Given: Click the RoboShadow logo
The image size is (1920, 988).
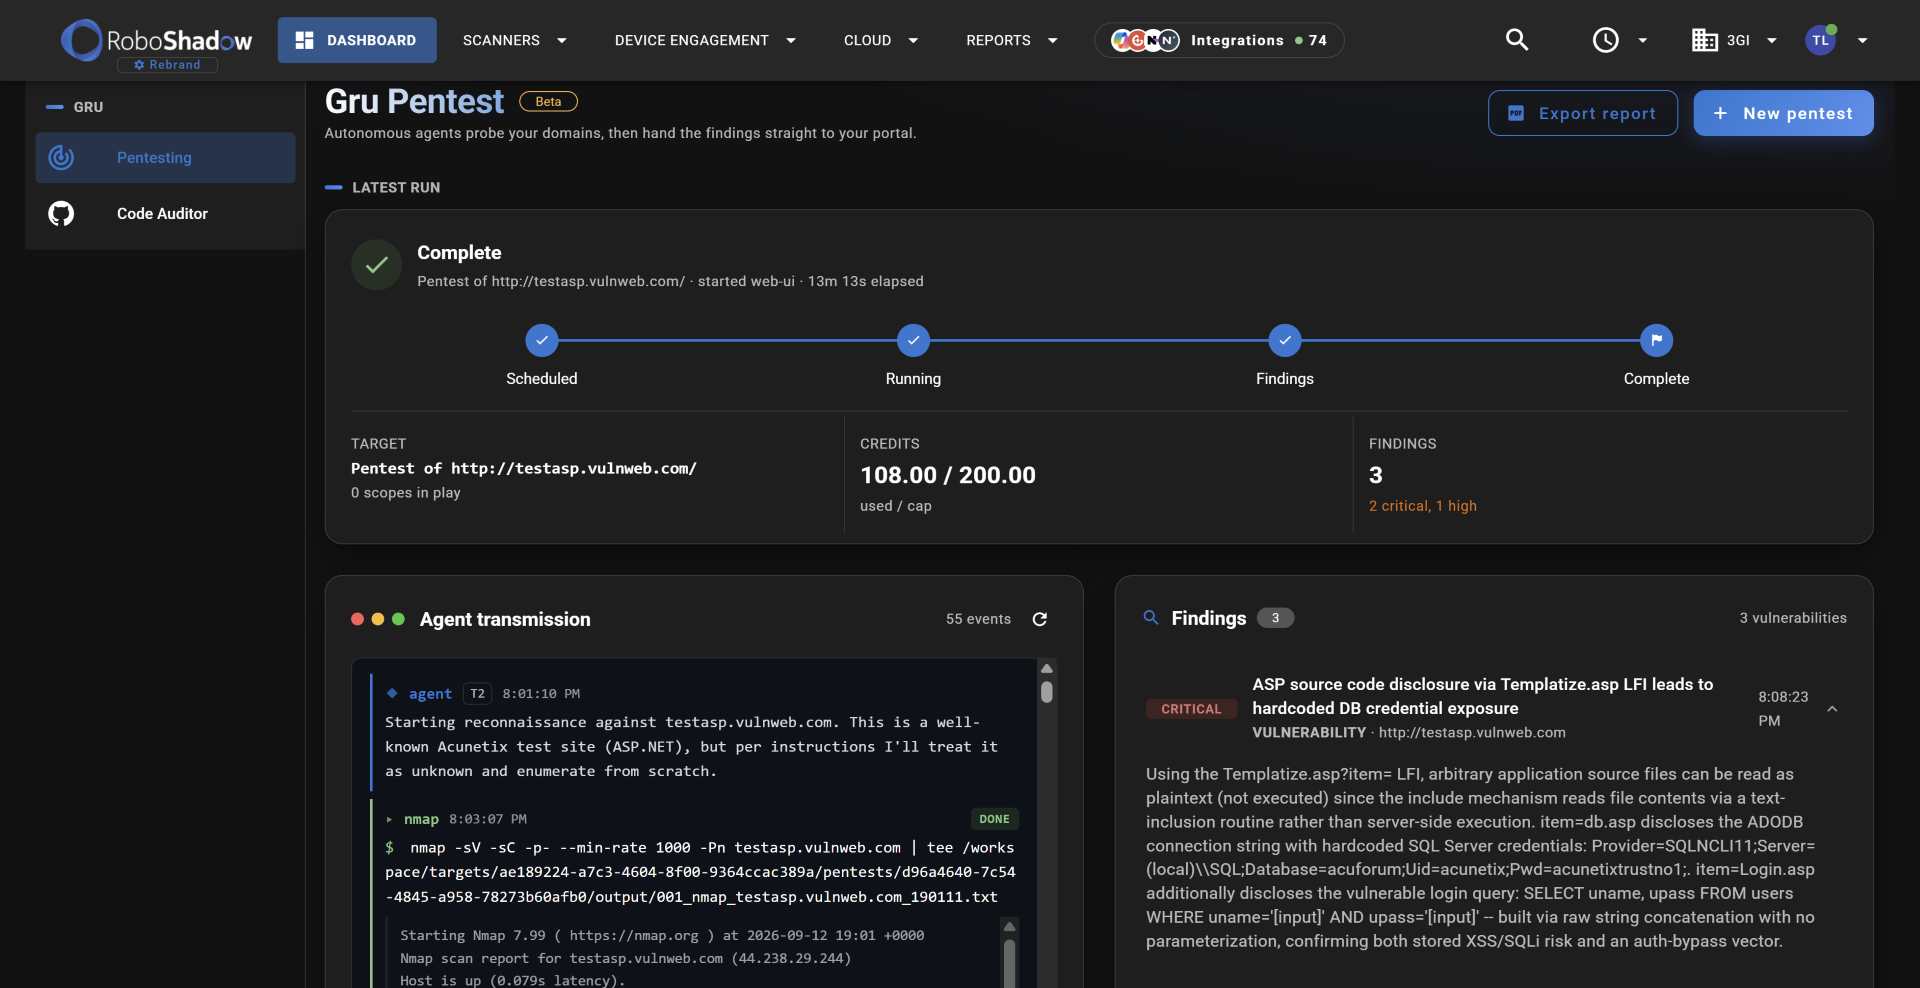Looking at the screenshot, I should (156, 40).
